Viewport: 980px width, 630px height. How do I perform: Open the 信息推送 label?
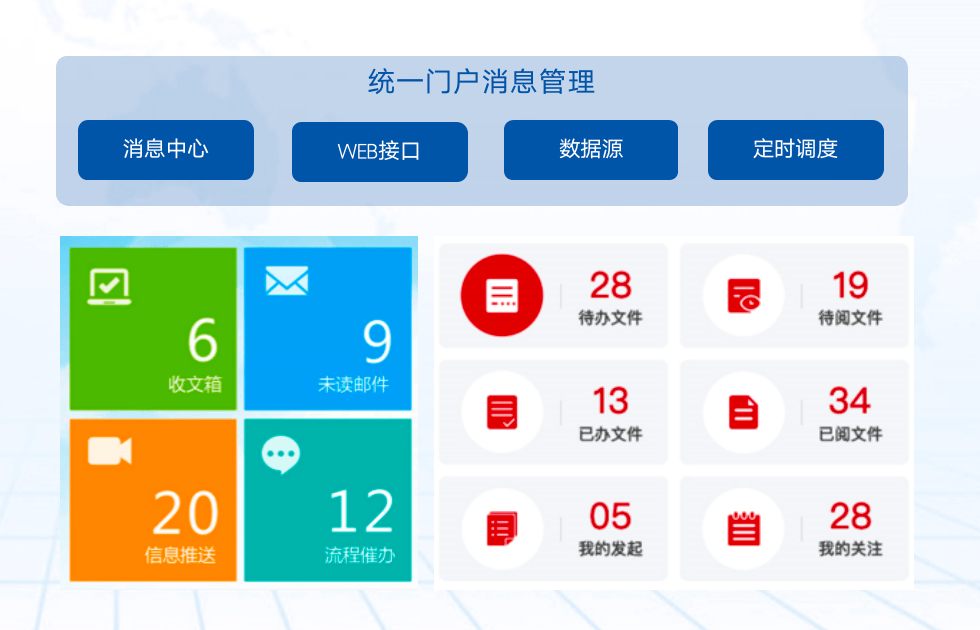[x=181, y=554]
